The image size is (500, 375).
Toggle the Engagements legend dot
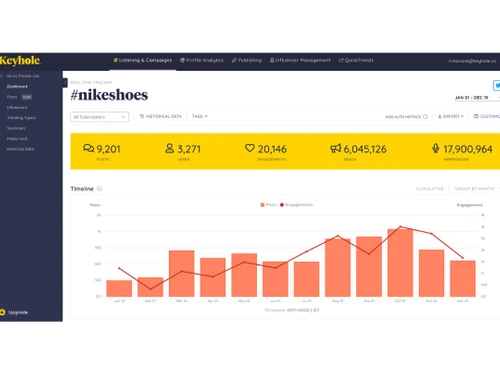[282, 205]
